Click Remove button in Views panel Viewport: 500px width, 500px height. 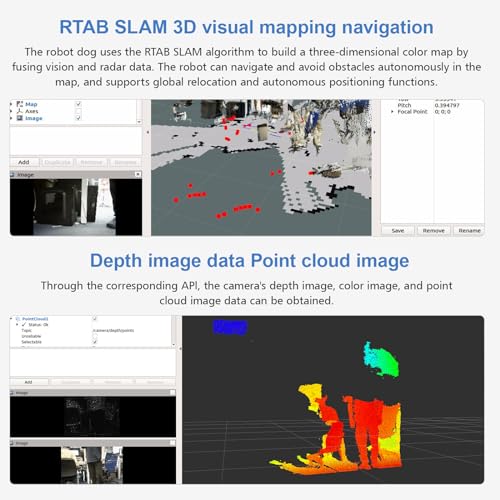(x=433, y=231)
